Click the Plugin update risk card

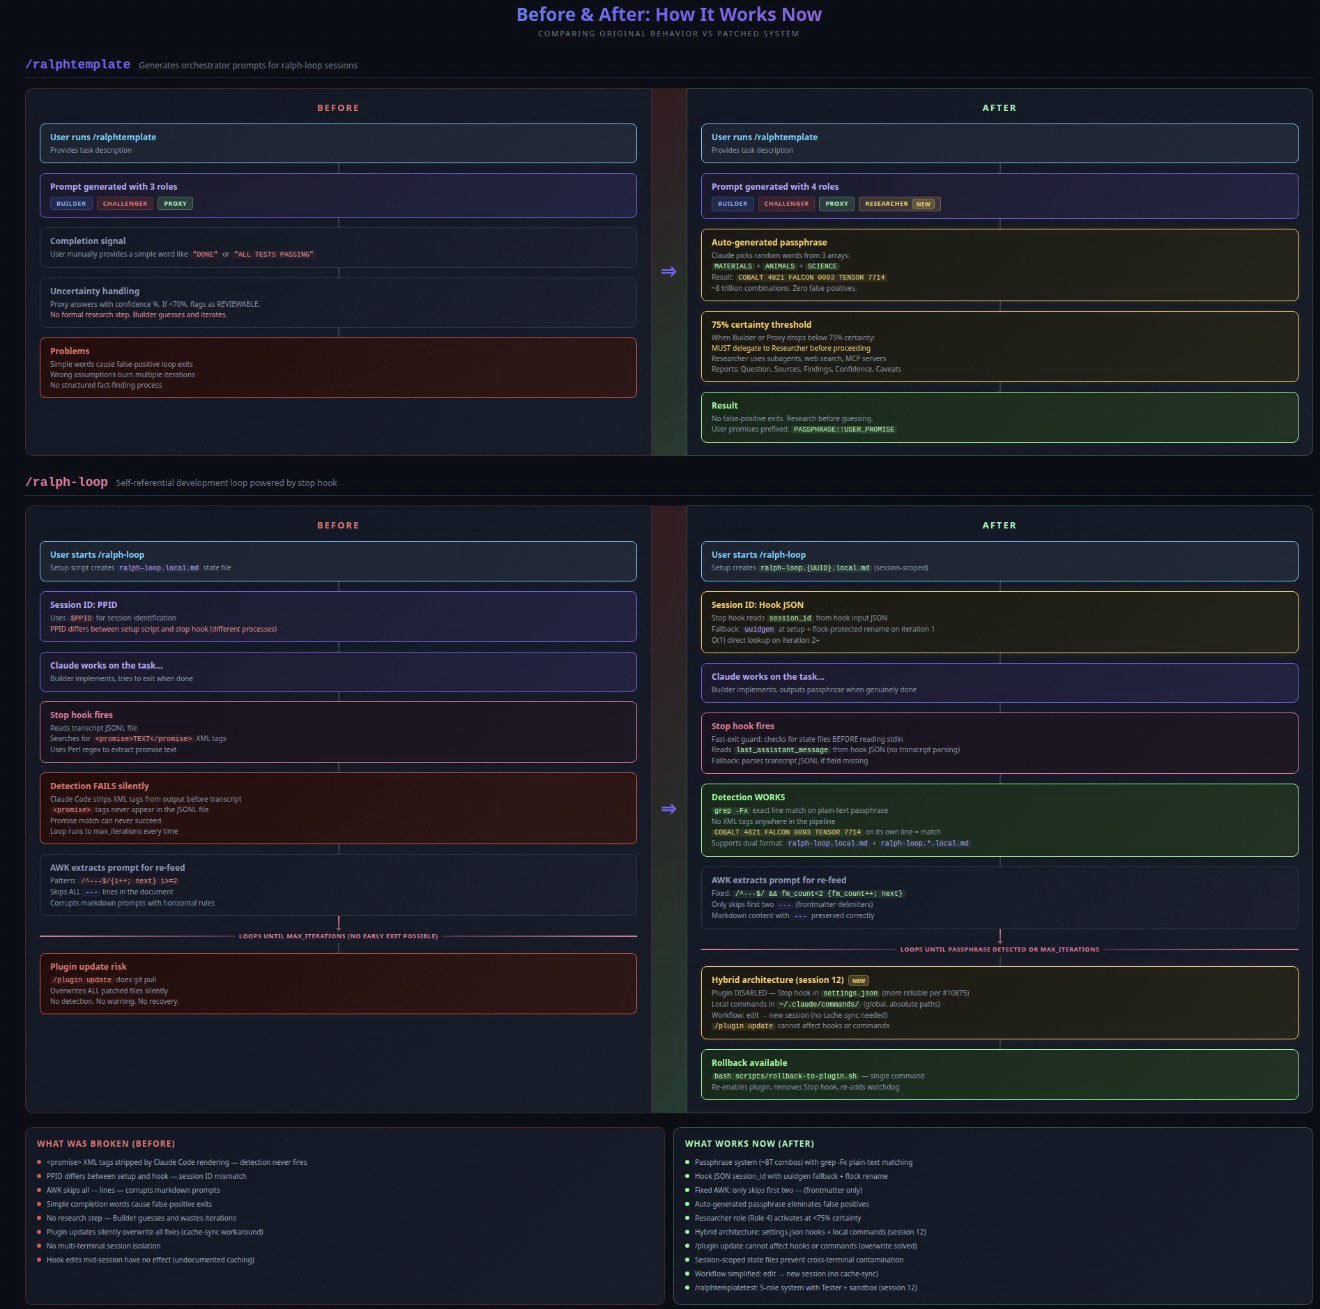338,983
